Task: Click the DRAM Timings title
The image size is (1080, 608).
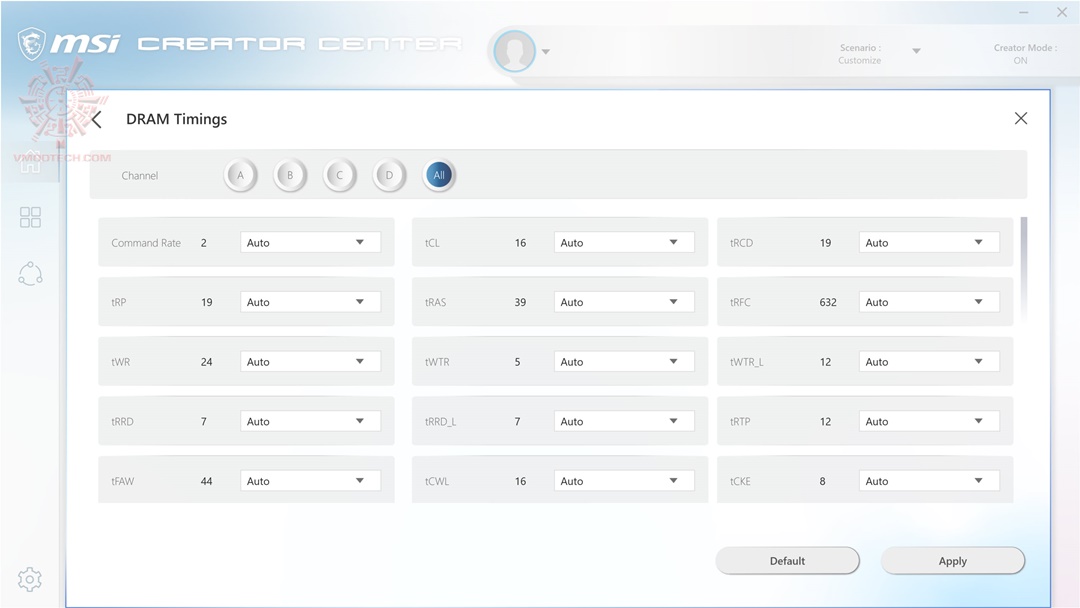Action: (176, 119)
